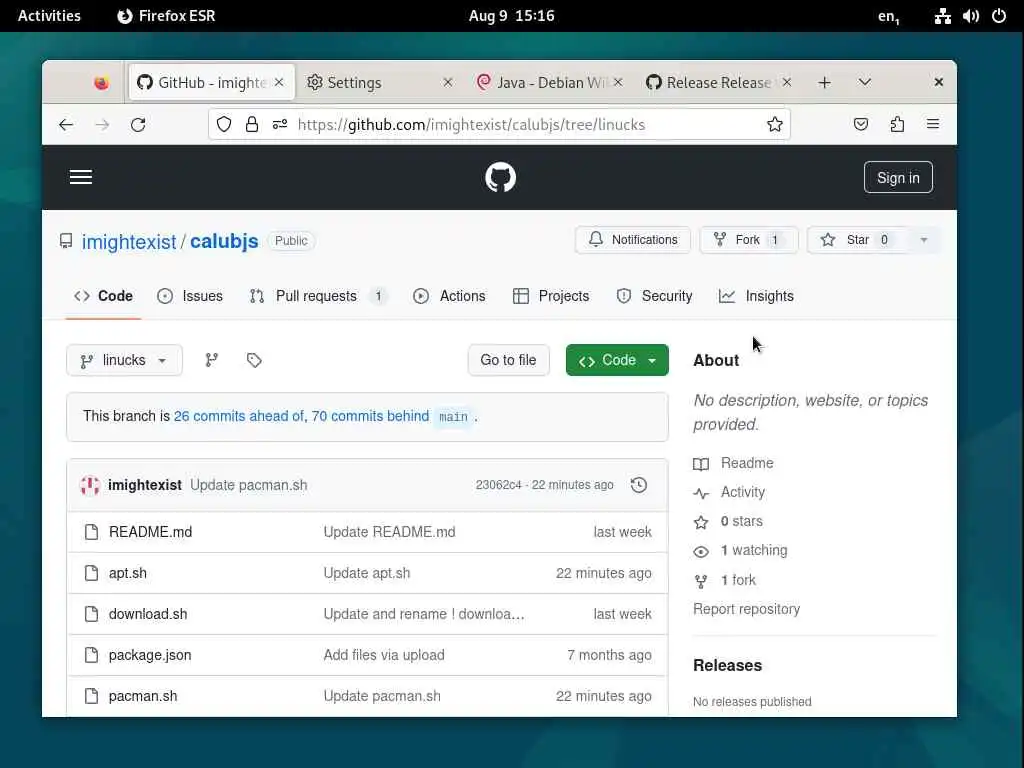Viewport: 1024px width, 768px height.
Task: Close the Java - Debian Wiki tab
Action: pos(618,82)
